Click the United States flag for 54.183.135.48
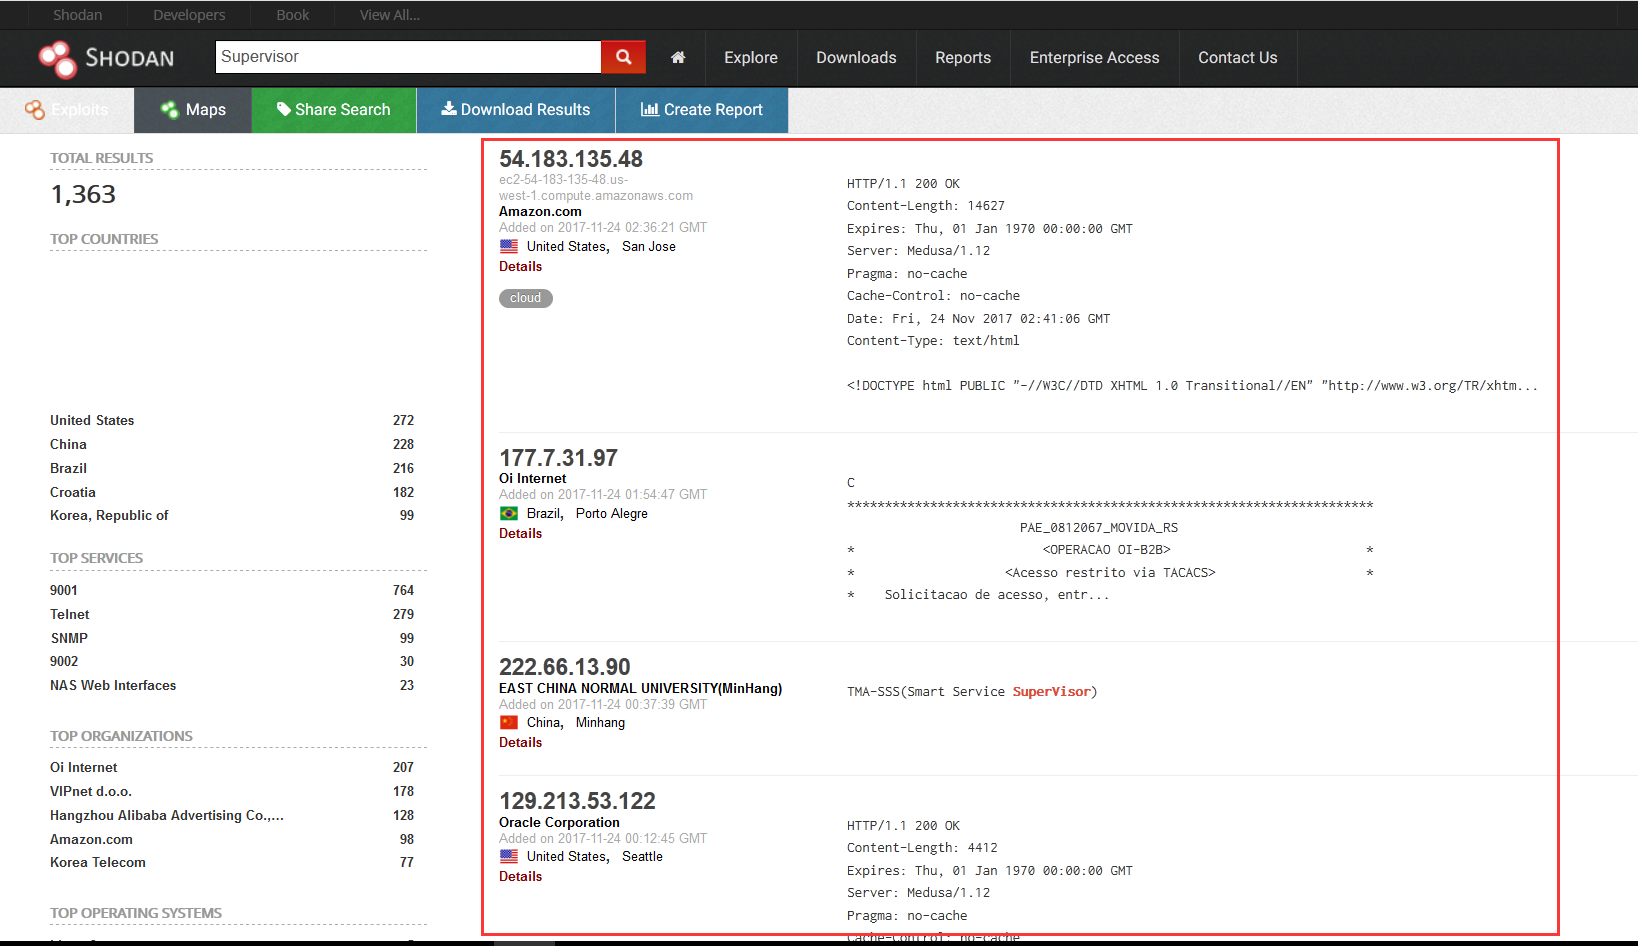 (x=509, y=246)
